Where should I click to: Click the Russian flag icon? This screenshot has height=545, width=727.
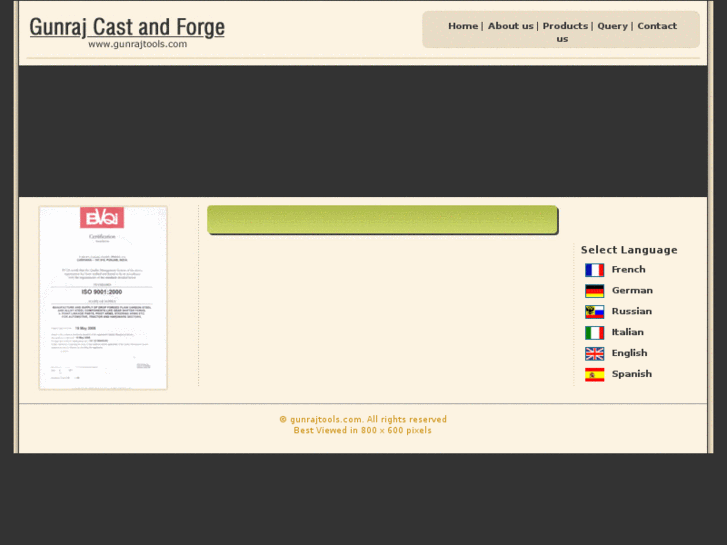pyautogui.click(x=594, y=312)
